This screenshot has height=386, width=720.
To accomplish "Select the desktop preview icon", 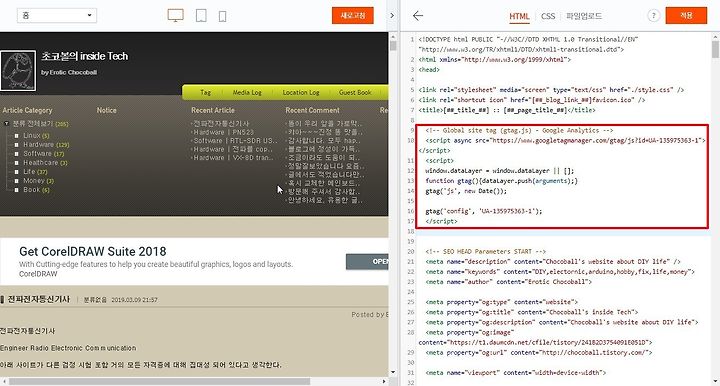I will tap(175, 16).
